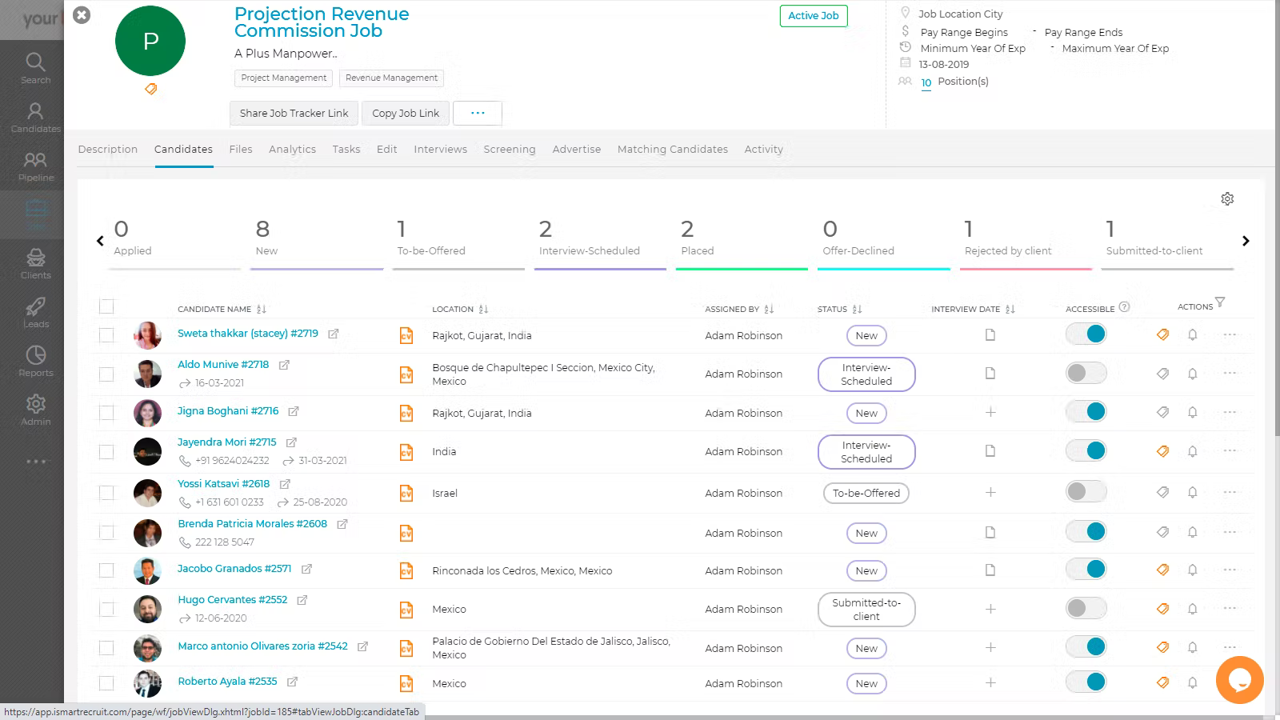Open table settings gear icon
Image resolution: width=1280 pixels, height=720 pixels.
(x=1227, y=199)
